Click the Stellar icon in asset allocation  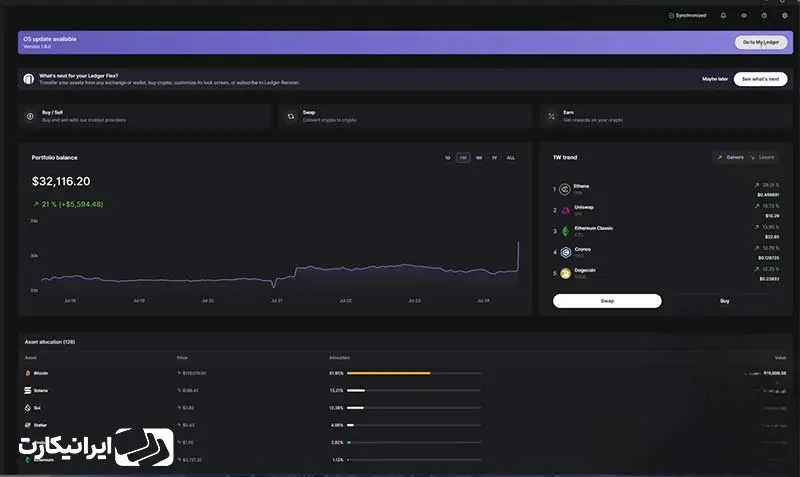28,425
